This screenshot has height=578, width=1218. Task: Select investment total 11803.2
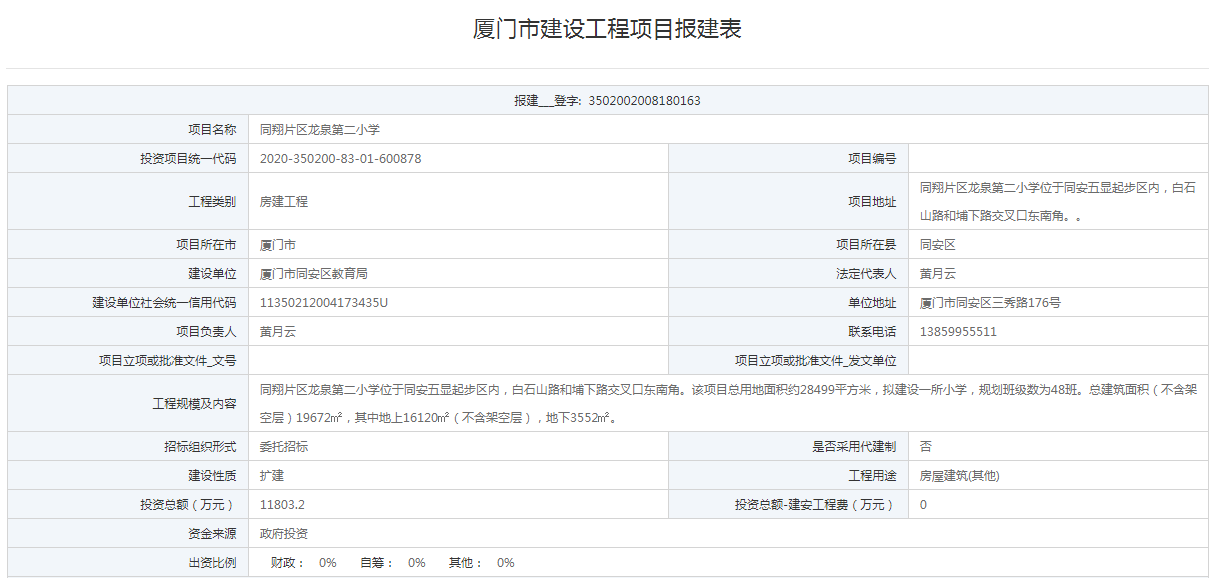pos(282,505)
